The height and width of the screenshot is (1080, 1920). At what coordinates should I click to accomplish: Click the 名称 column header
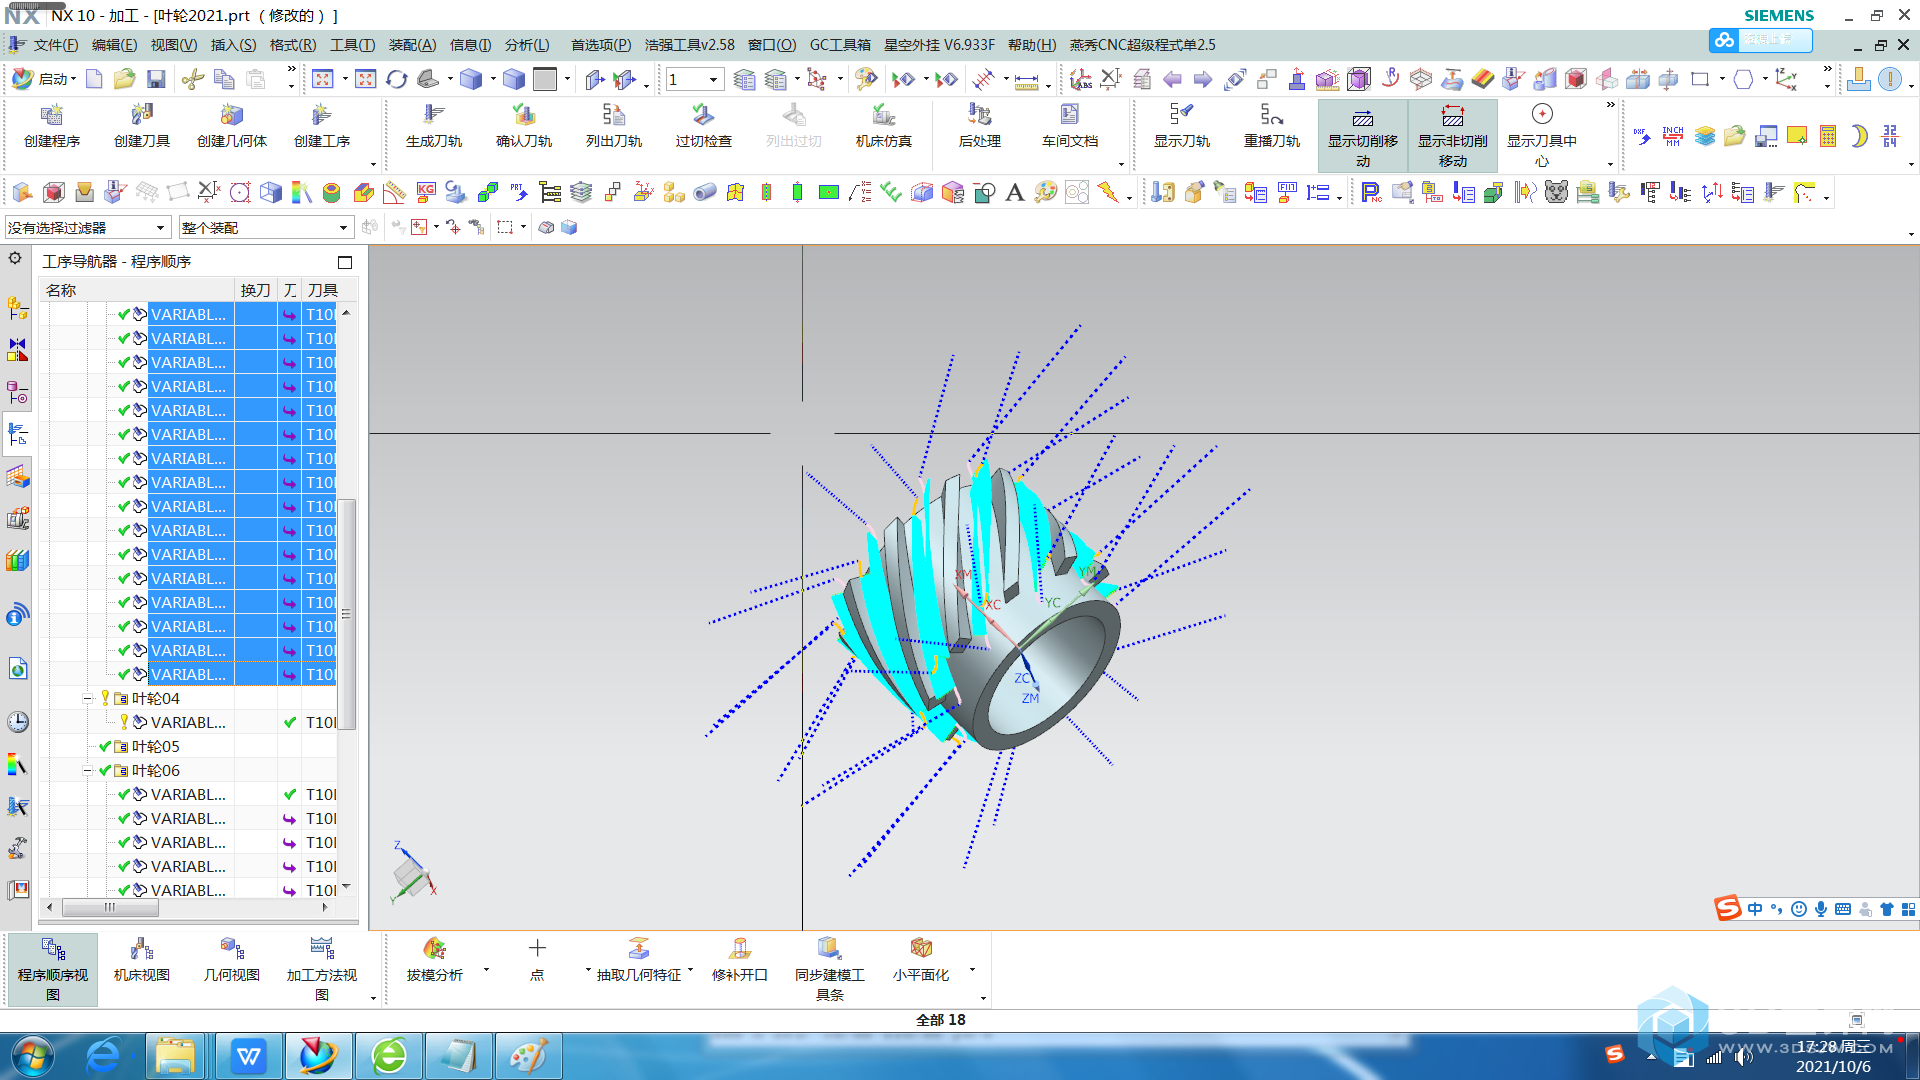tap(138, 290)
